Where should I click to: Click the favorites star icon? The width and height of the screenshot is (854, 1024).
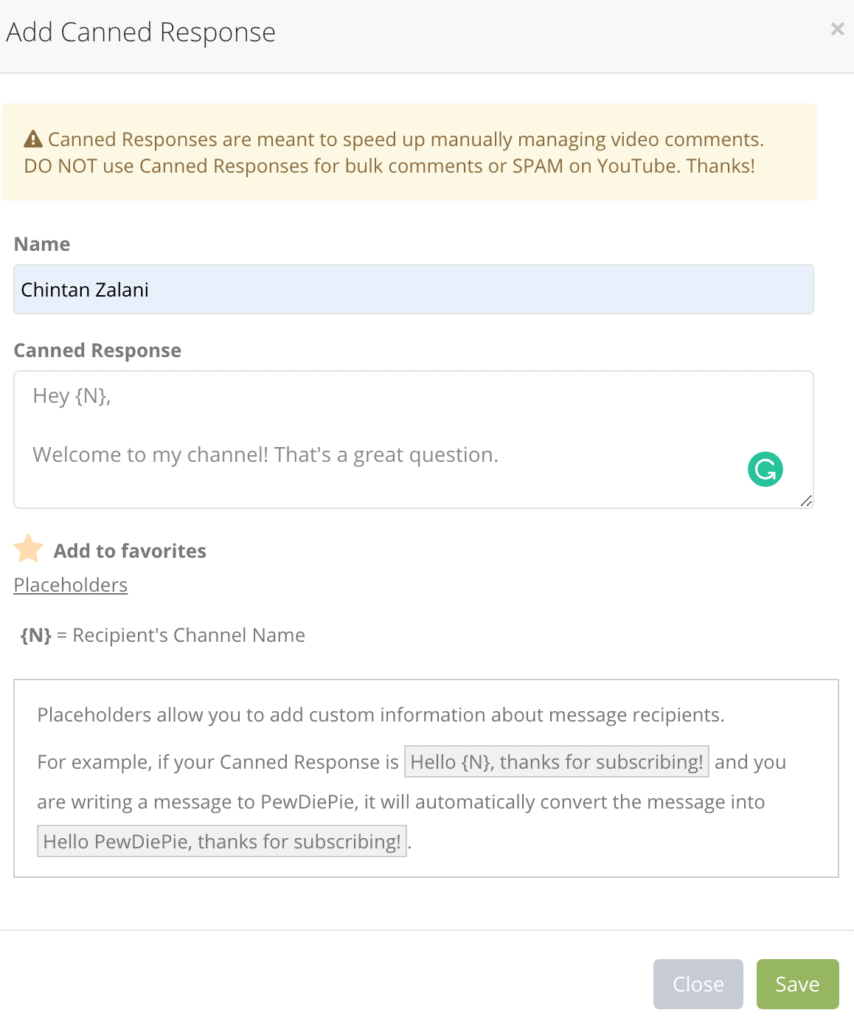28,549
